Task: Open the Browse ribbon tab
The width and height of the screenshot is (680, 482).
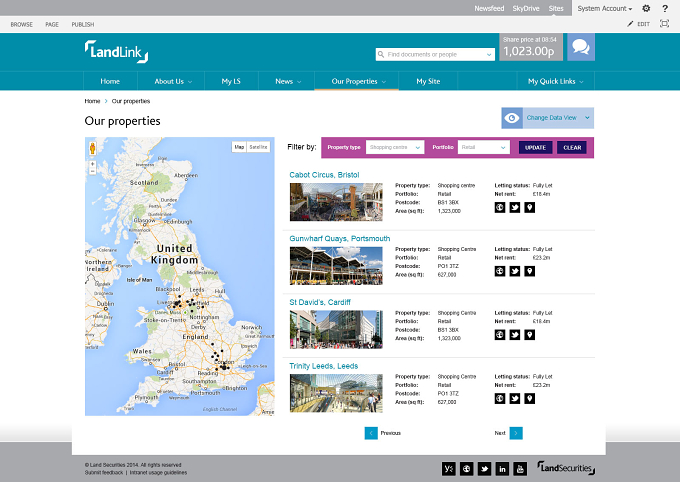Action: 22,24
